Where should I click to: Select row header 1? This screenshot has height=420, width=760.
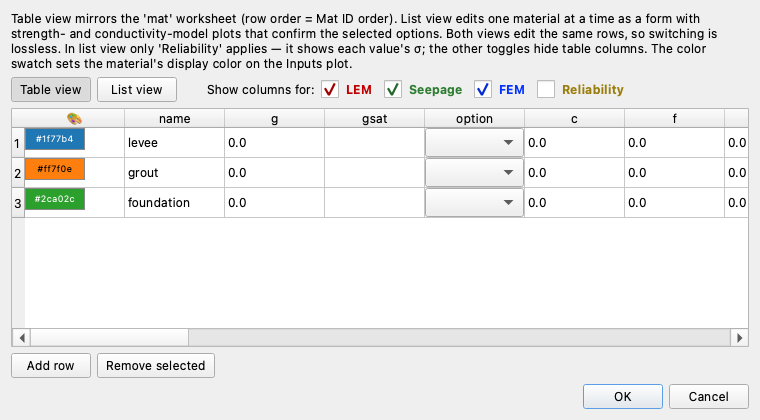[18, 143]
